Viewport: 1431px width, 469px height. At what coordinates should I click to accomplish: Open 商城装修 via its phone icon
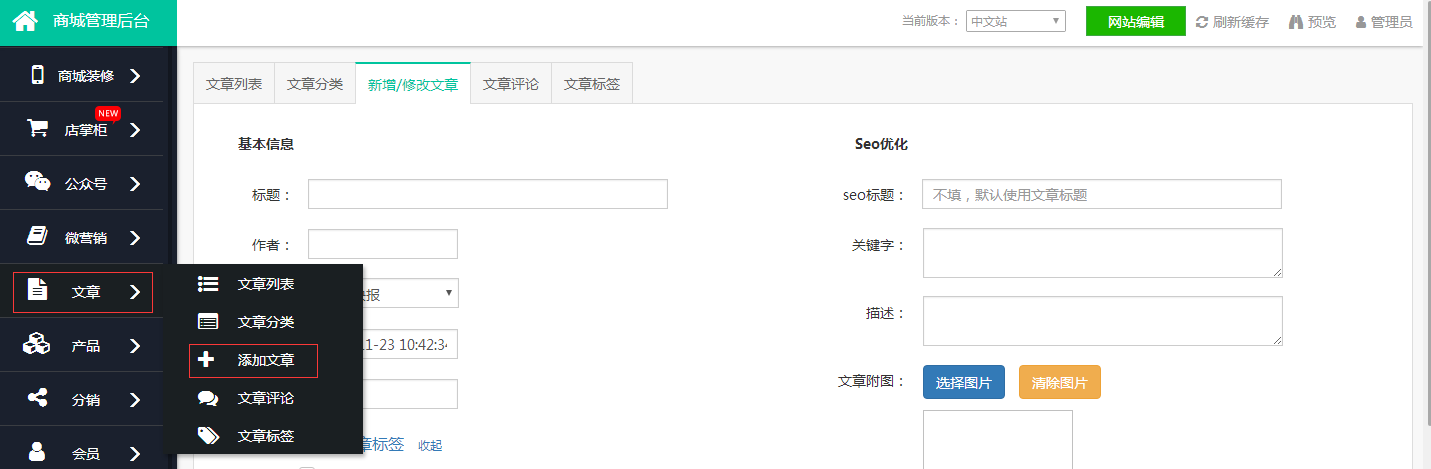pos(38,75)
